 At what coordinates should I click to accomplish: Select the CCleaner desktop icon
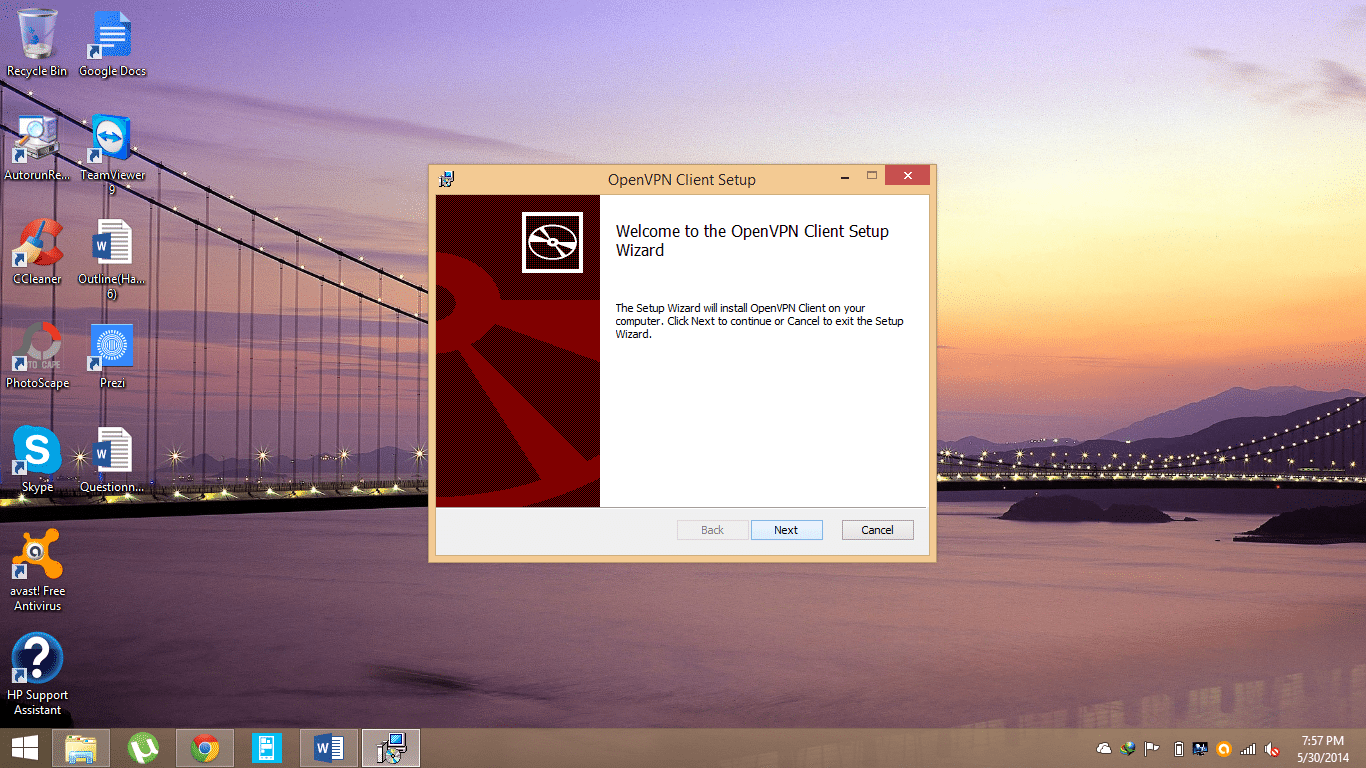[x=37, y=250]
